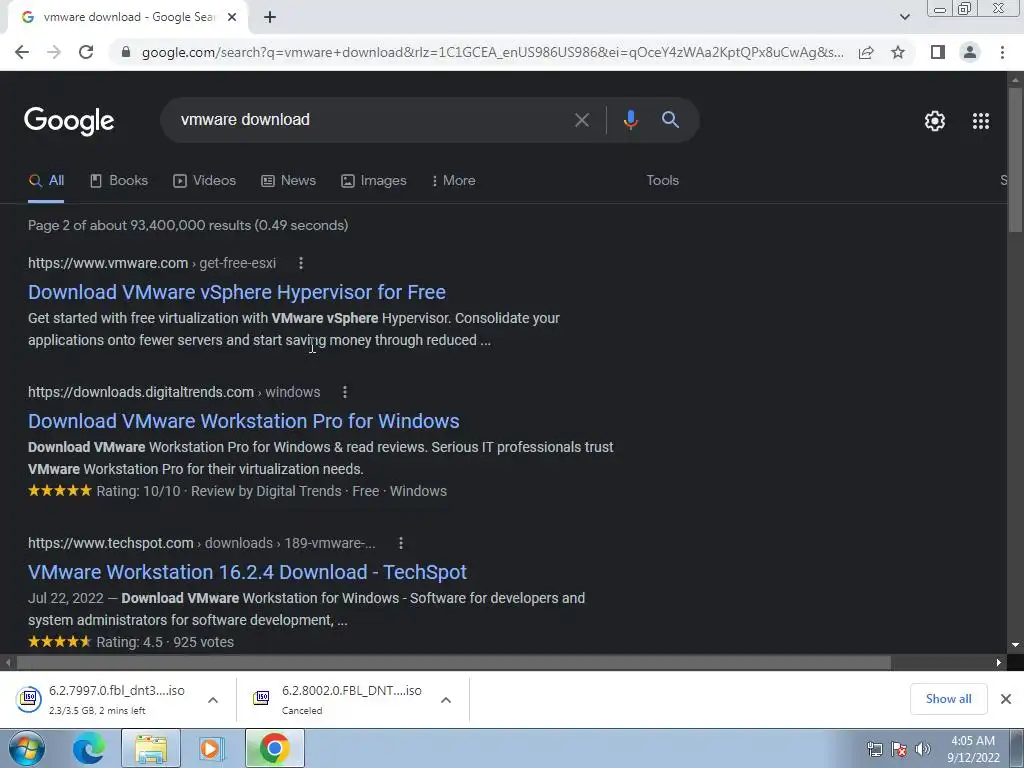Select the All results tab
Screen dimensions: 1024x768
pyautogui.click(x=46, y=181)
